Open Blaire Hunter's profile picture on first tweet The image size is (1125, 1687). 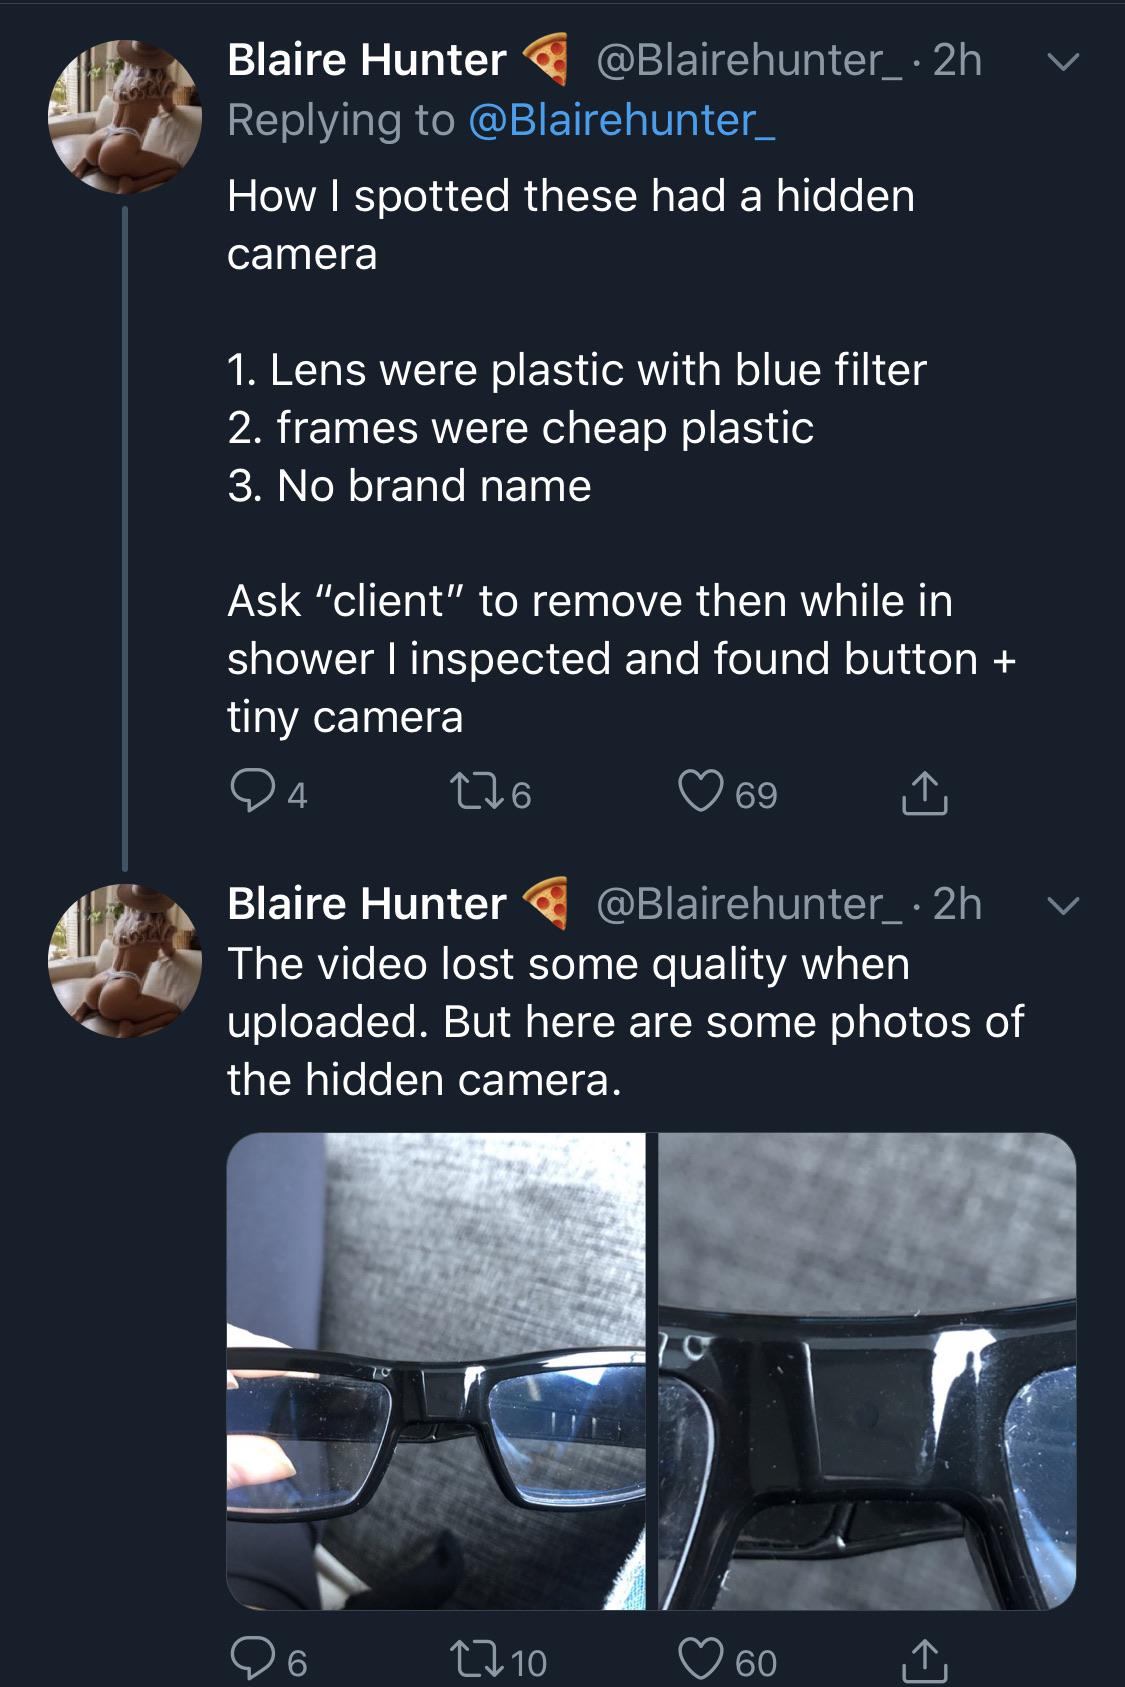pyautogui.click(x=125, y=117)
